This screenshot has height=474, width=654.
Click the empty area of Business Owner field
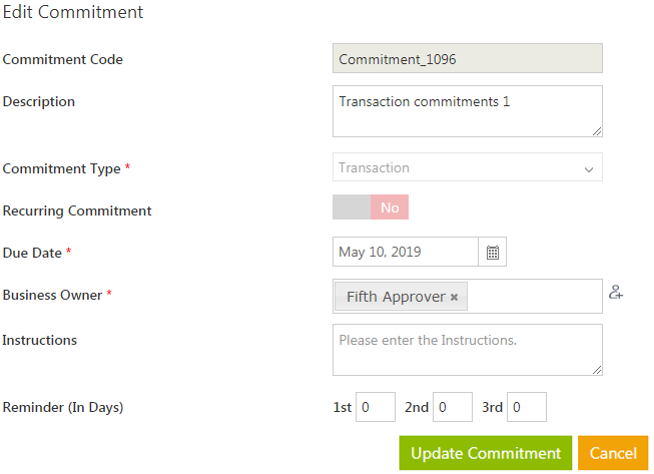pos(535,297)
